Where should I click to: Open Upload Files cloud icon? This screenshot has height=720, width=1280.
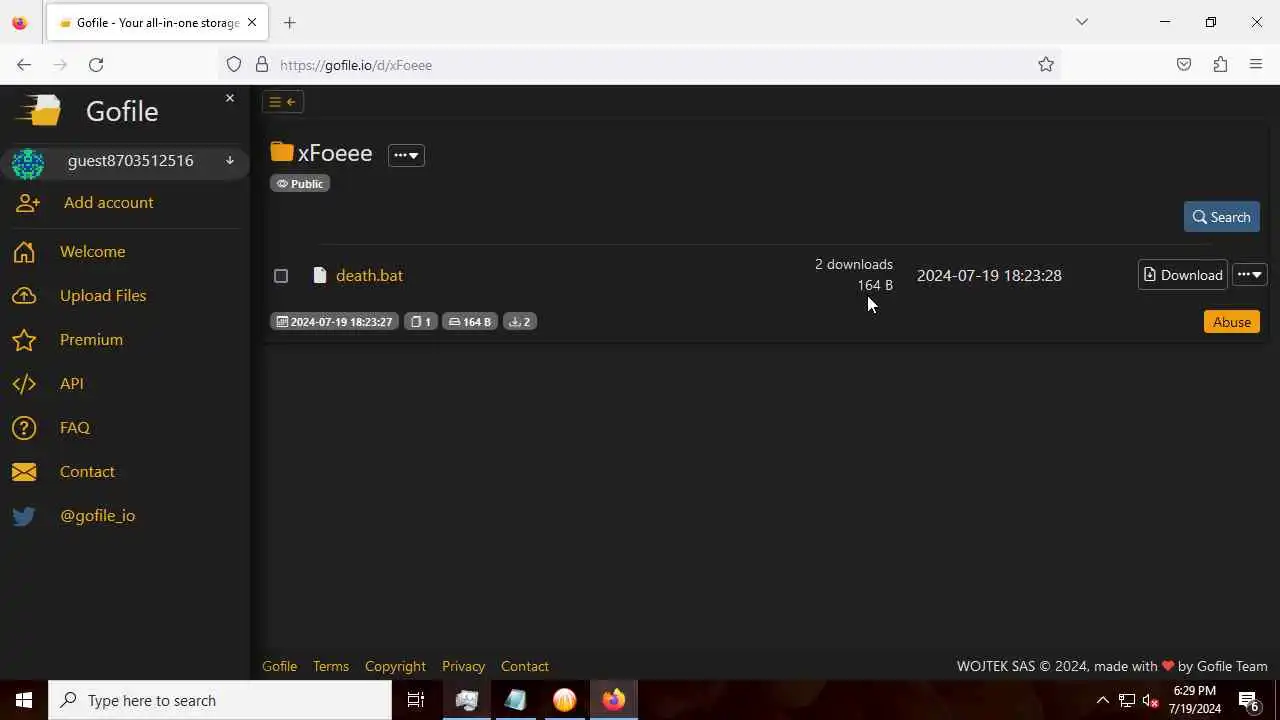tap(24, 296)
